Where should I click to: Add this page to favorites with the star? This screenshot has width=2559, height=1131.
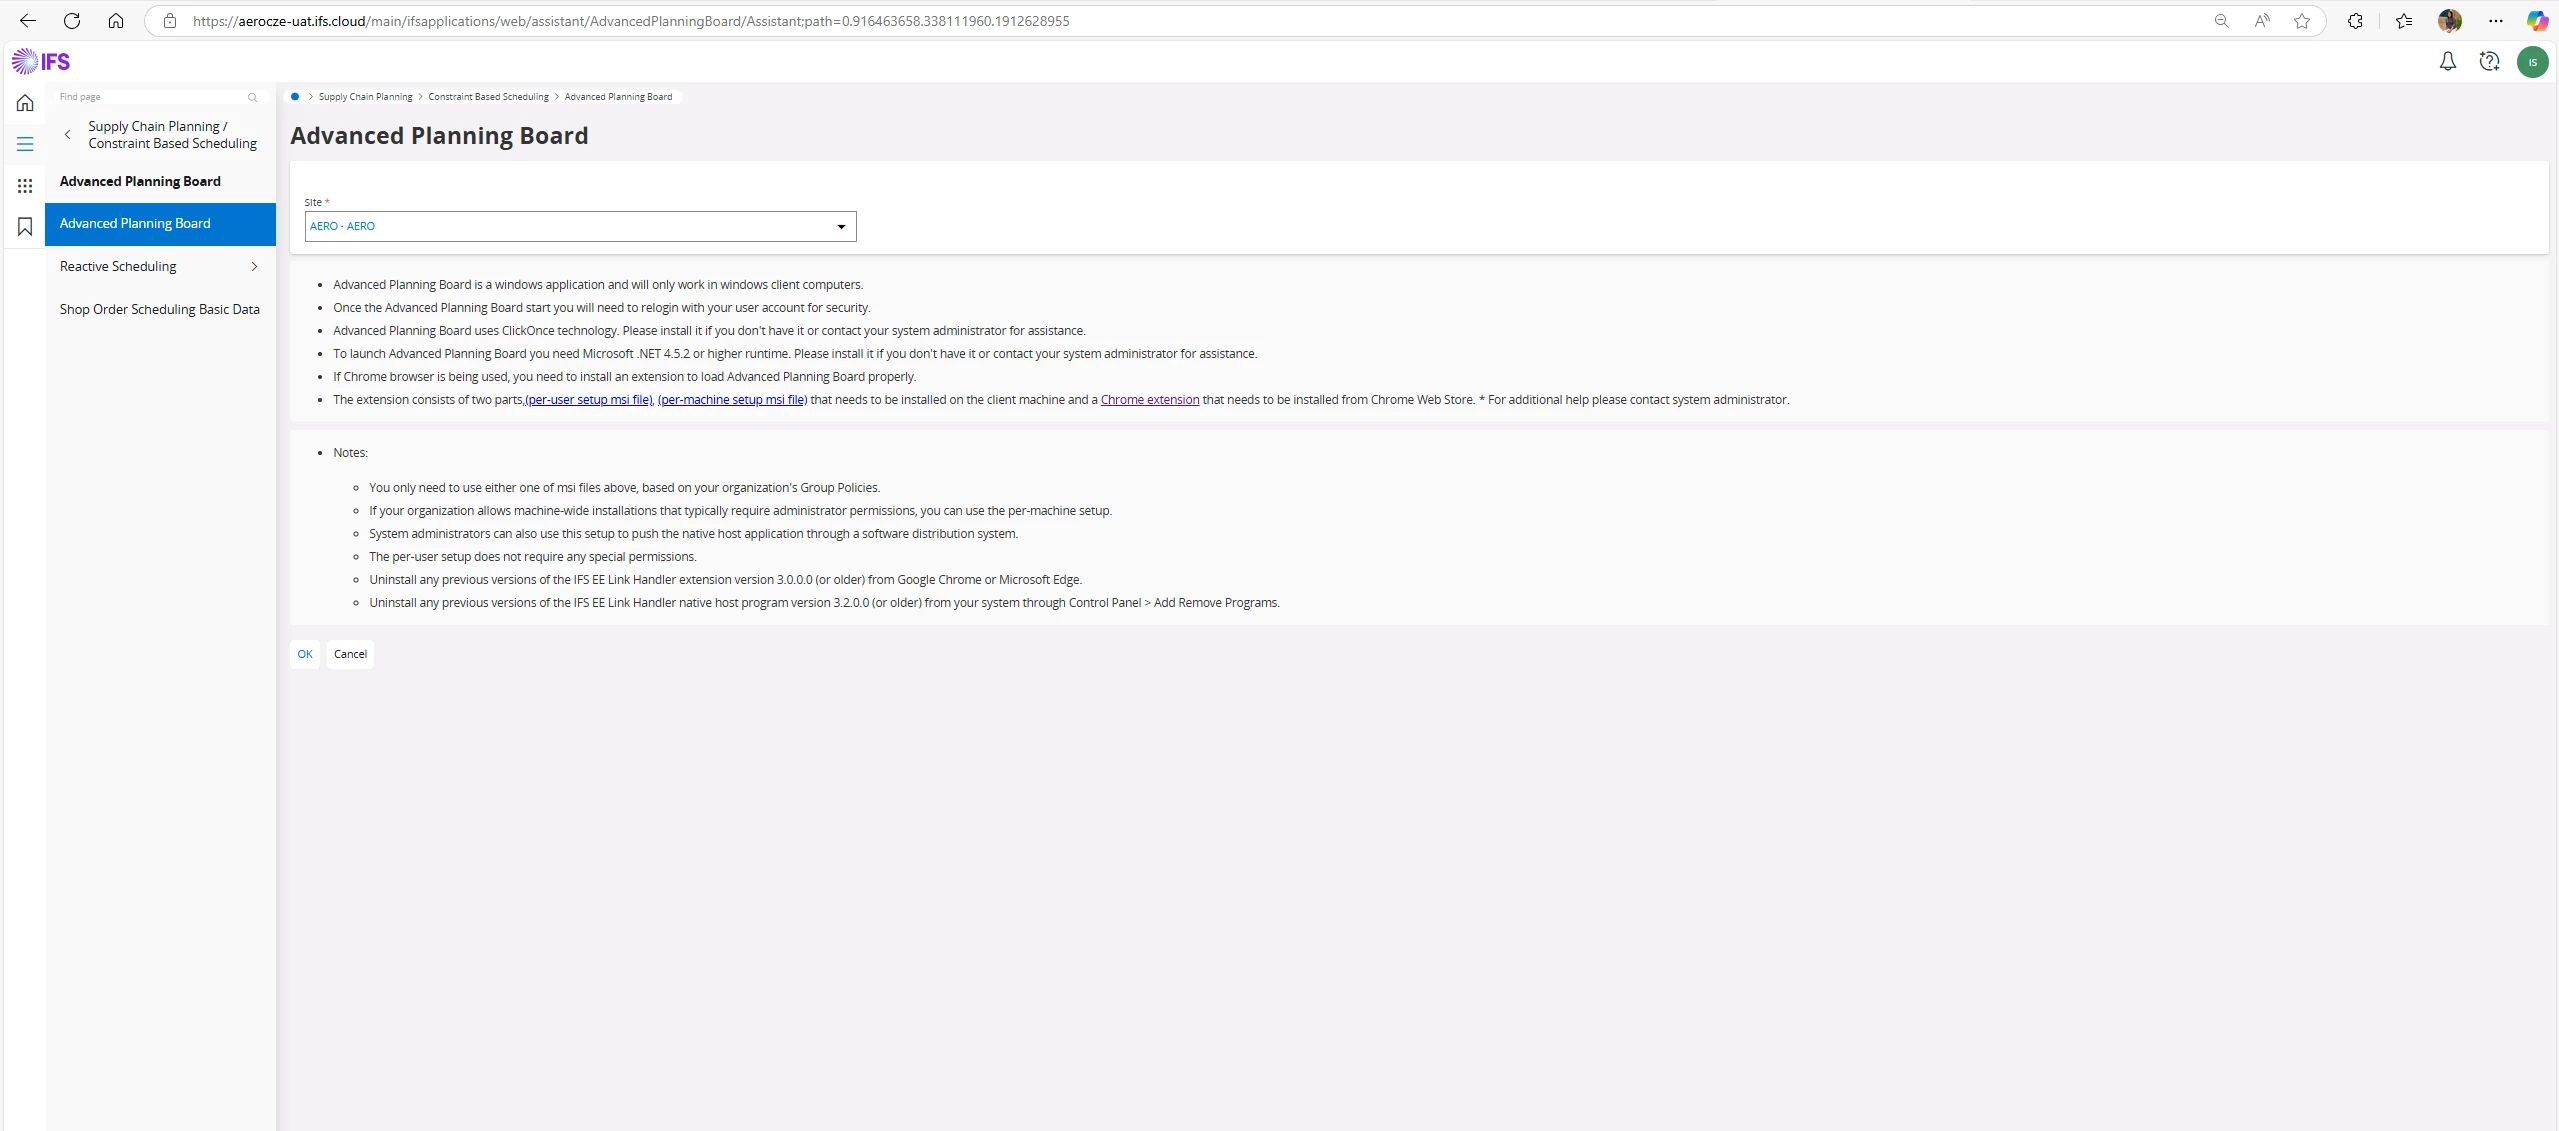pos(2302,21)
